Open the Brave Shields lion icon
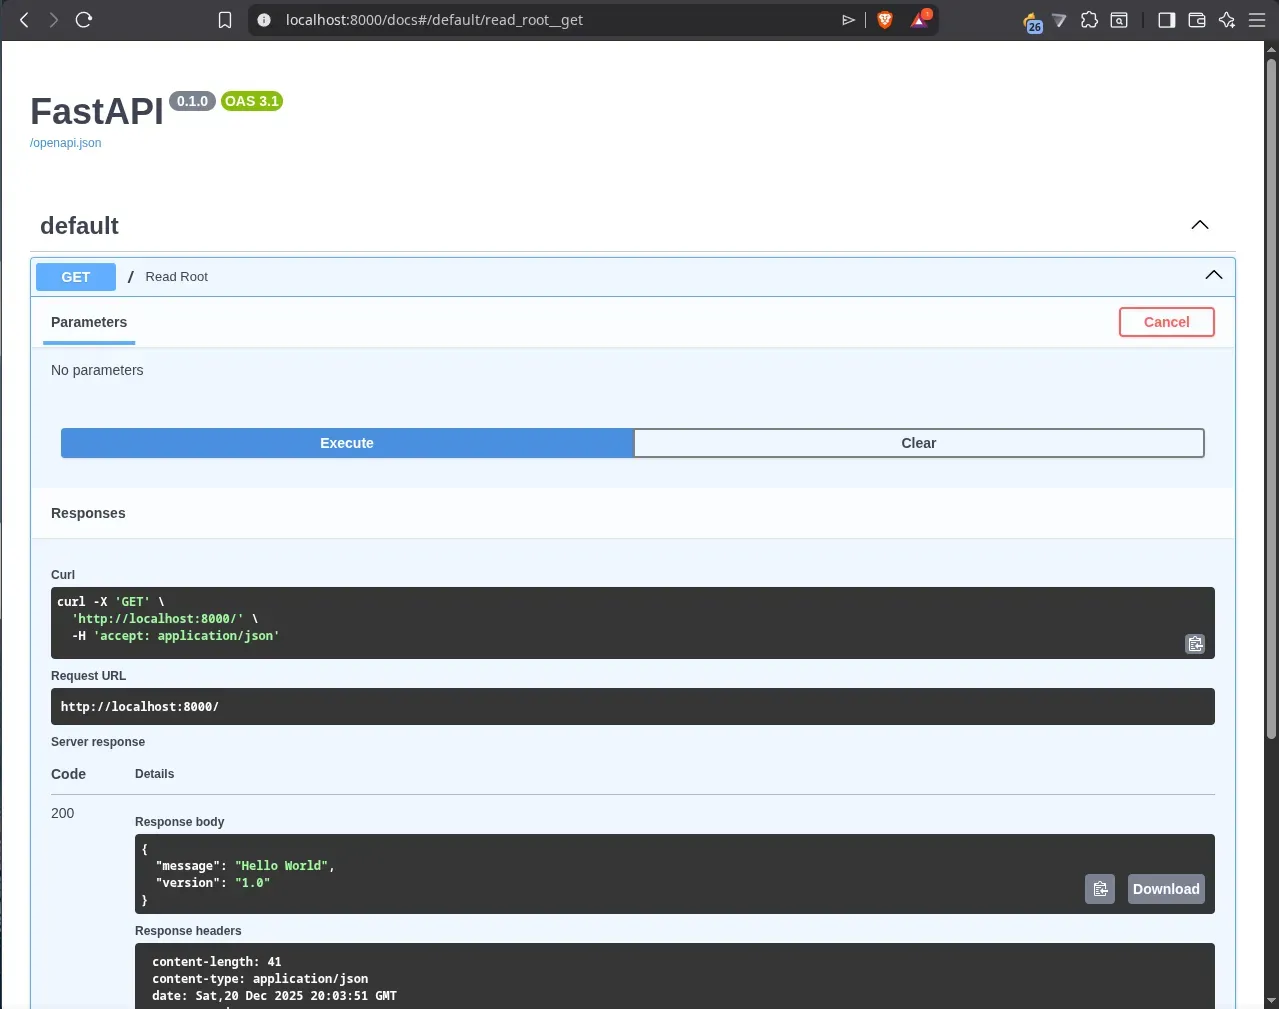This screenshot has width=1279, height=1009. pyautogui.click(x=884, y=20)
